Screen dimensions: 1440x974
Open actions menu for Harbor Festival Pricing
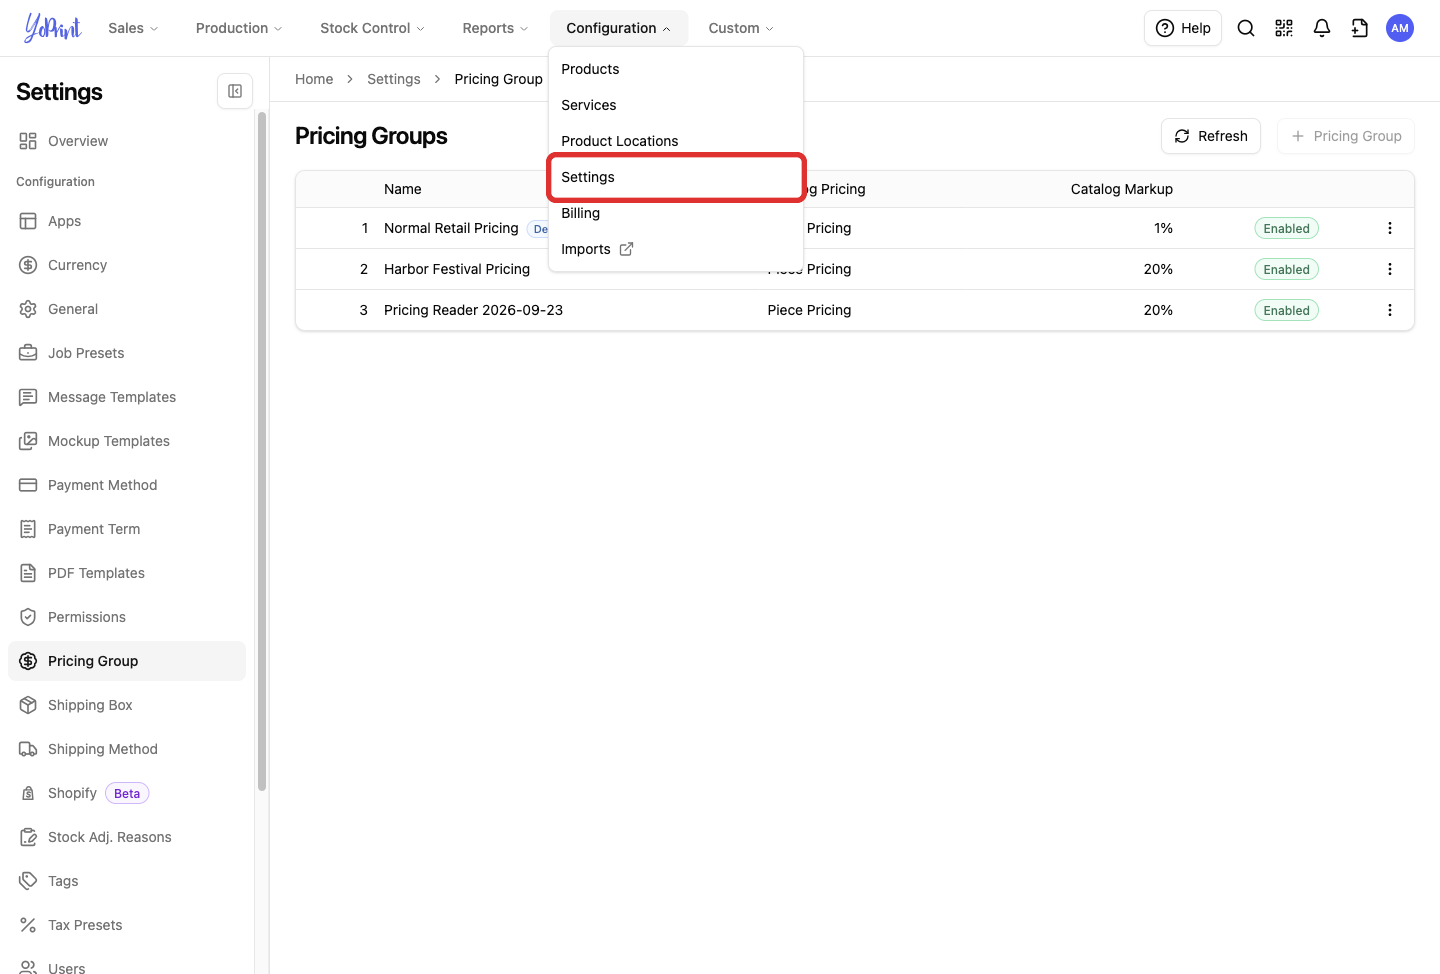[1390, 269]
